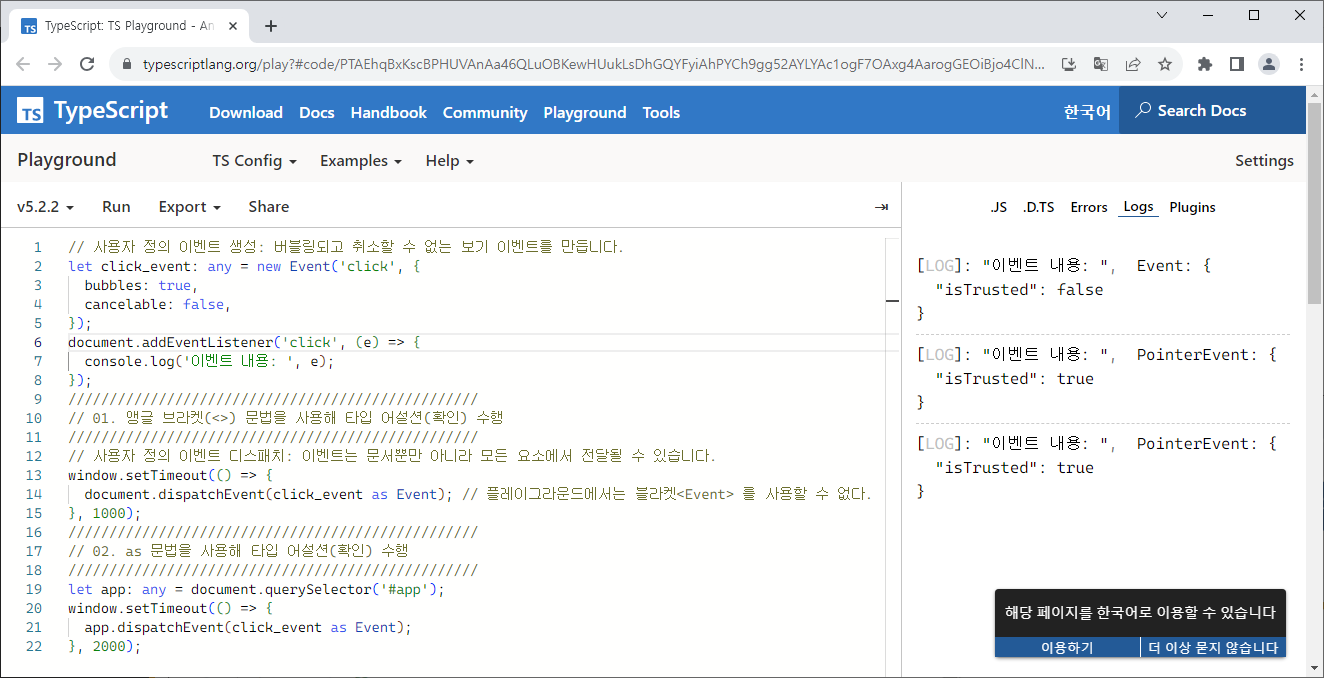Close the TS Playground browser tab
This screenshot has width=1324, height=678.
(x=231, y=26)
